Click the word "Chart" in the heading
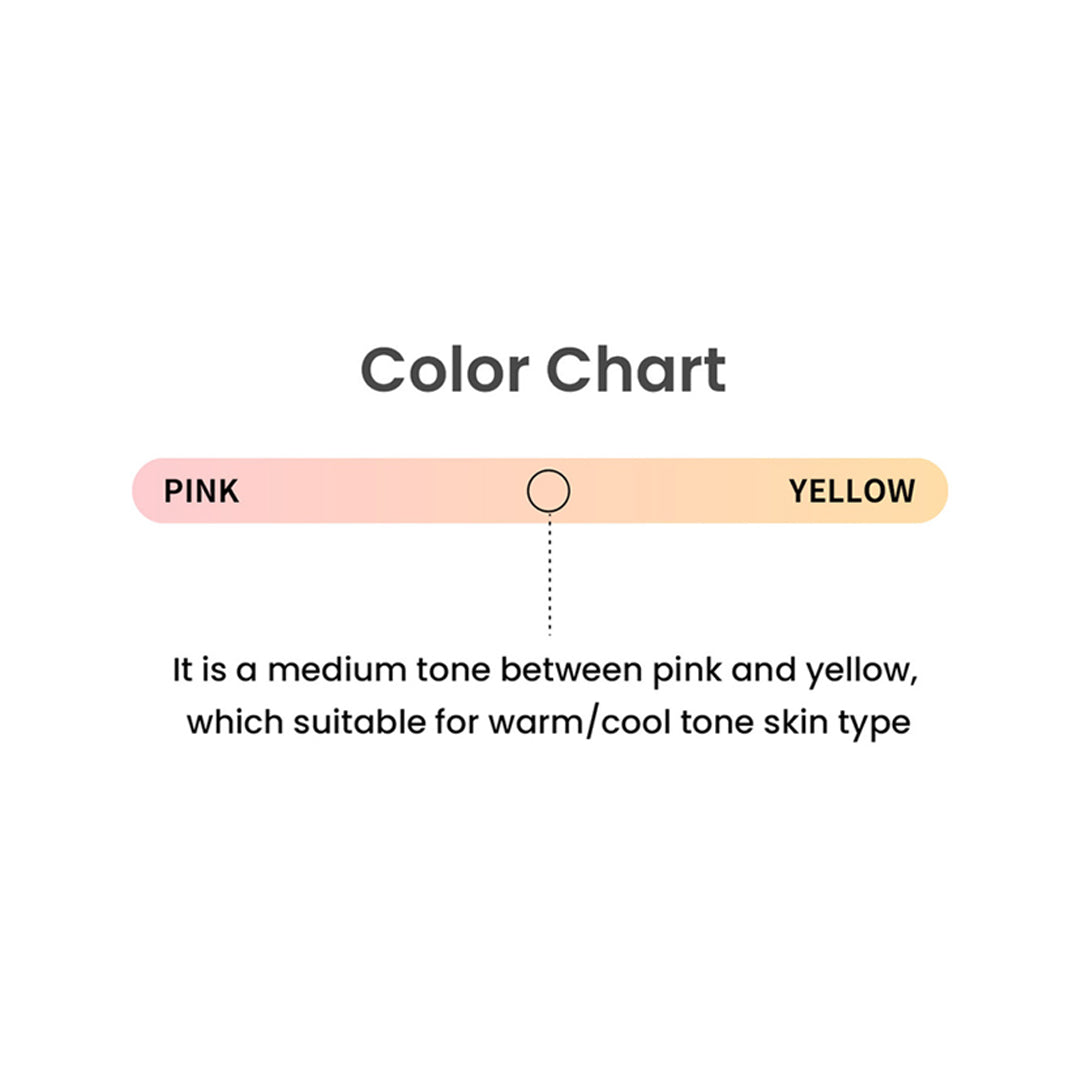1080x1080 pixels. [636, 370]
